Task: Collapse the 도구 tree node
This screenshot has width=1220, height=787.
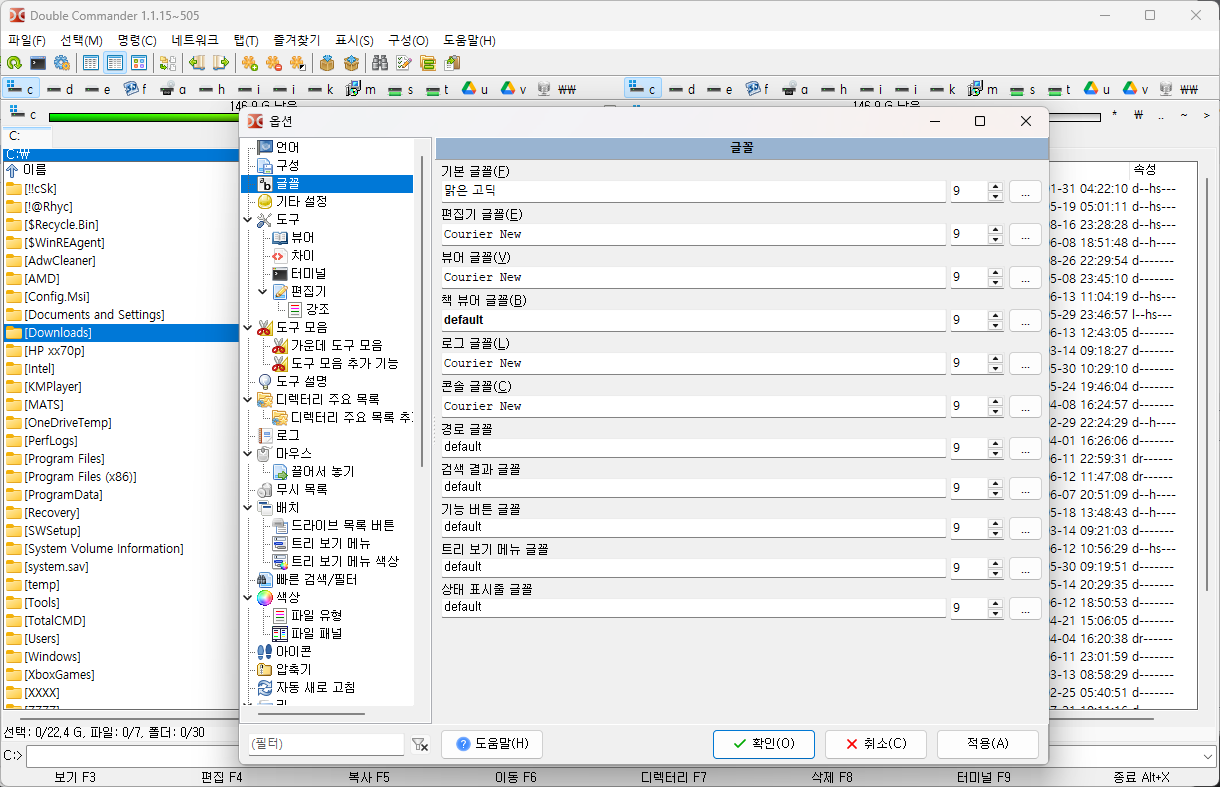Action: click(248, 219)
